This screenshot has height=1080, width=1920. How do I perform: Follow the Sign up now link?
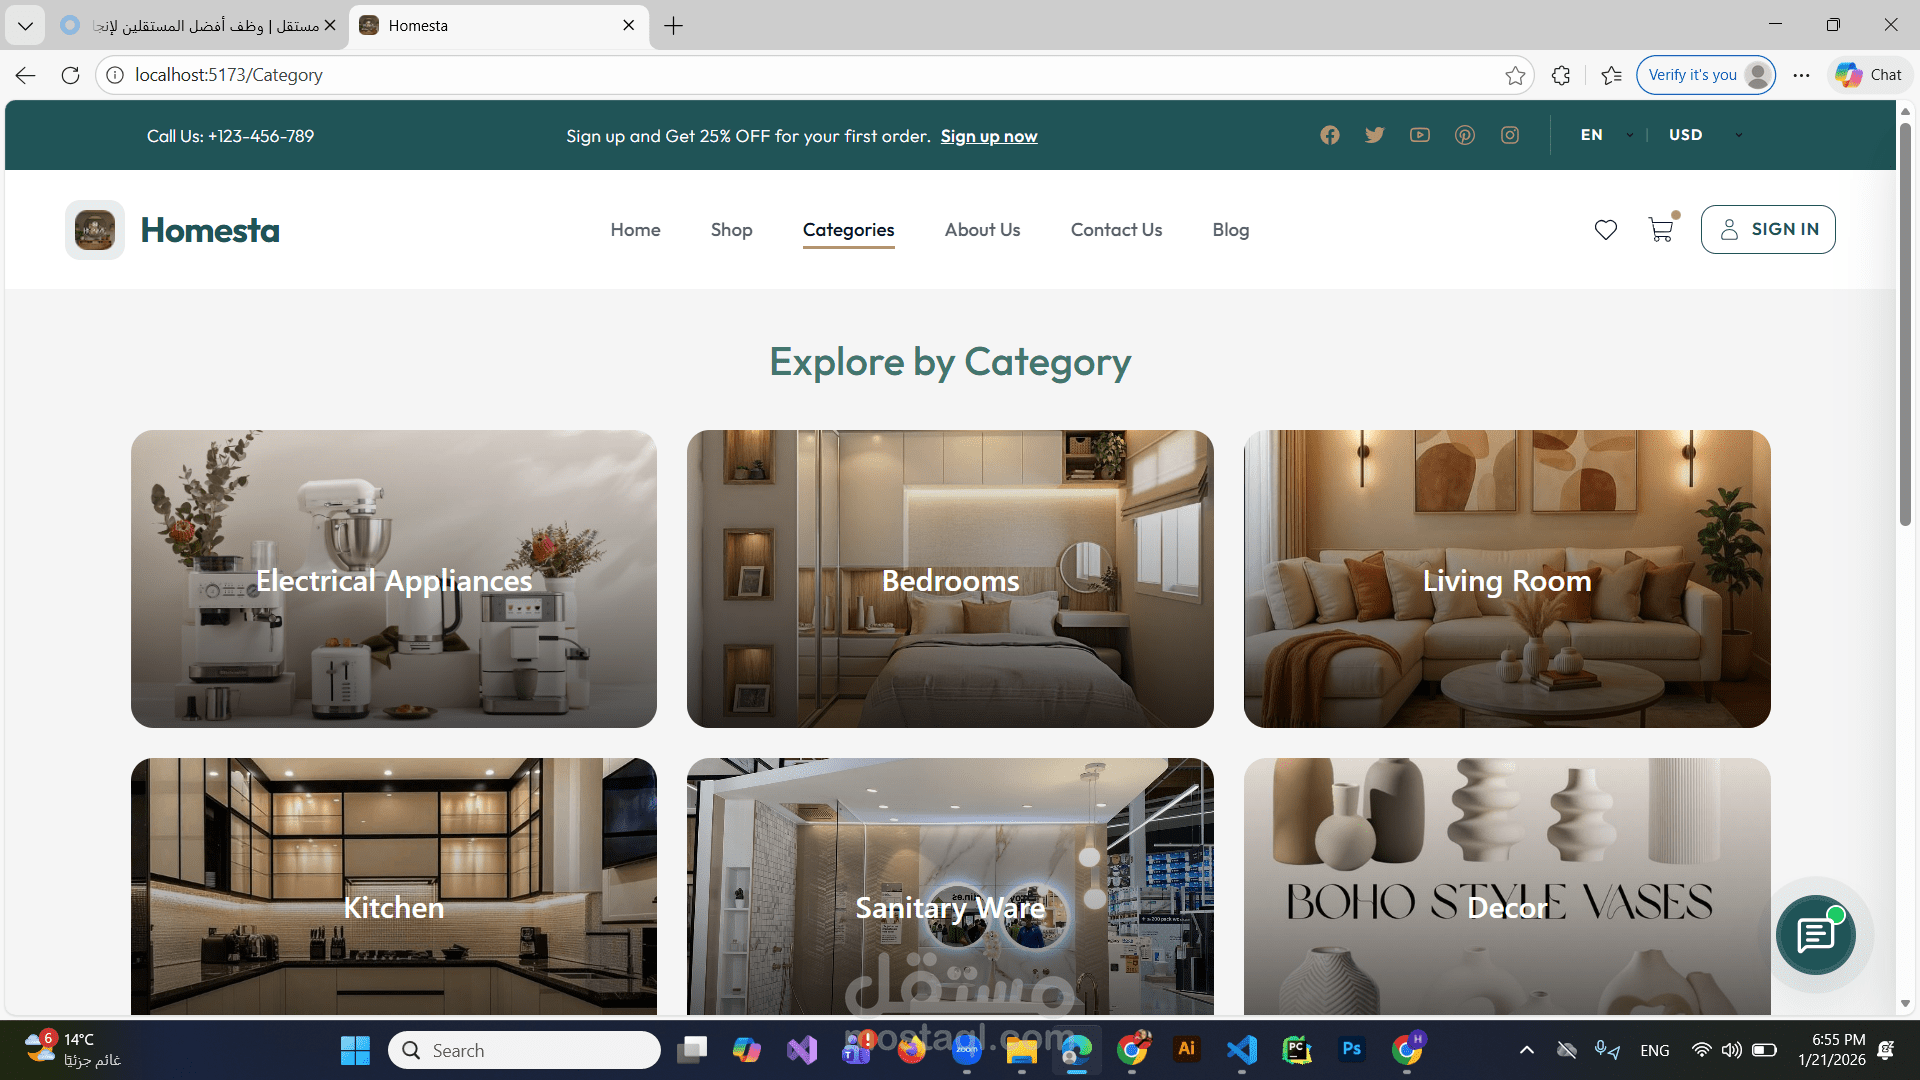(988, 137)
